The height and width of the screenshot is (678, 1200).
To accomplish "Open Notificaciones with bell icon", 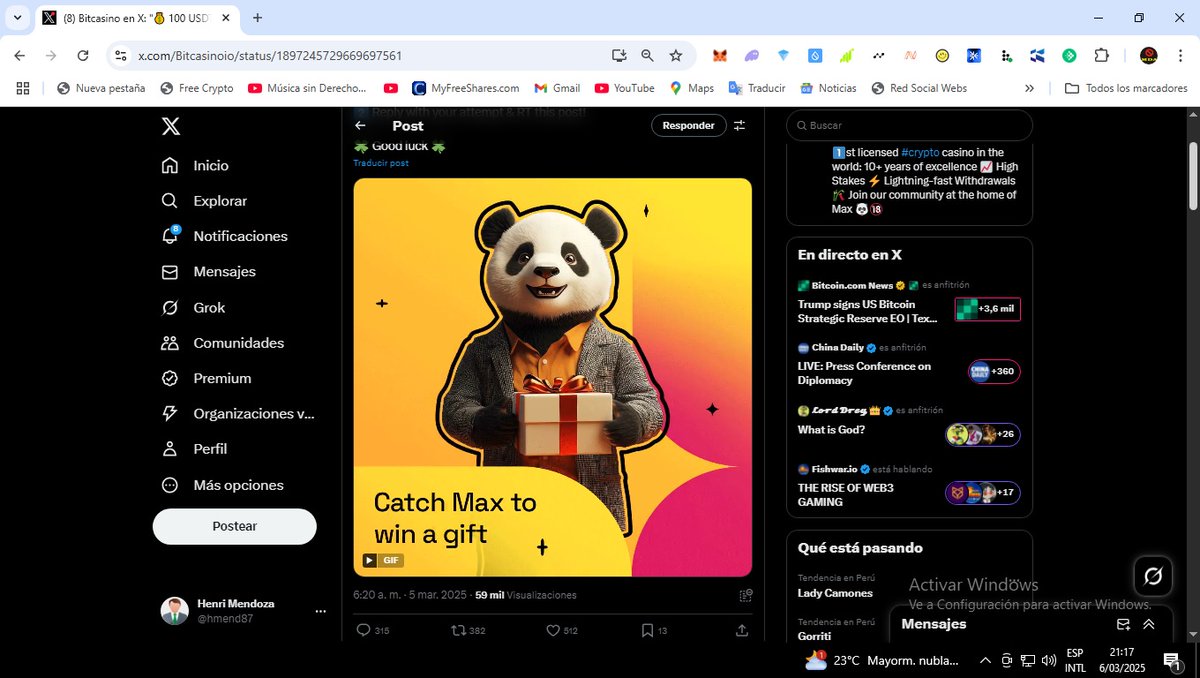I will tap(225, 236).
